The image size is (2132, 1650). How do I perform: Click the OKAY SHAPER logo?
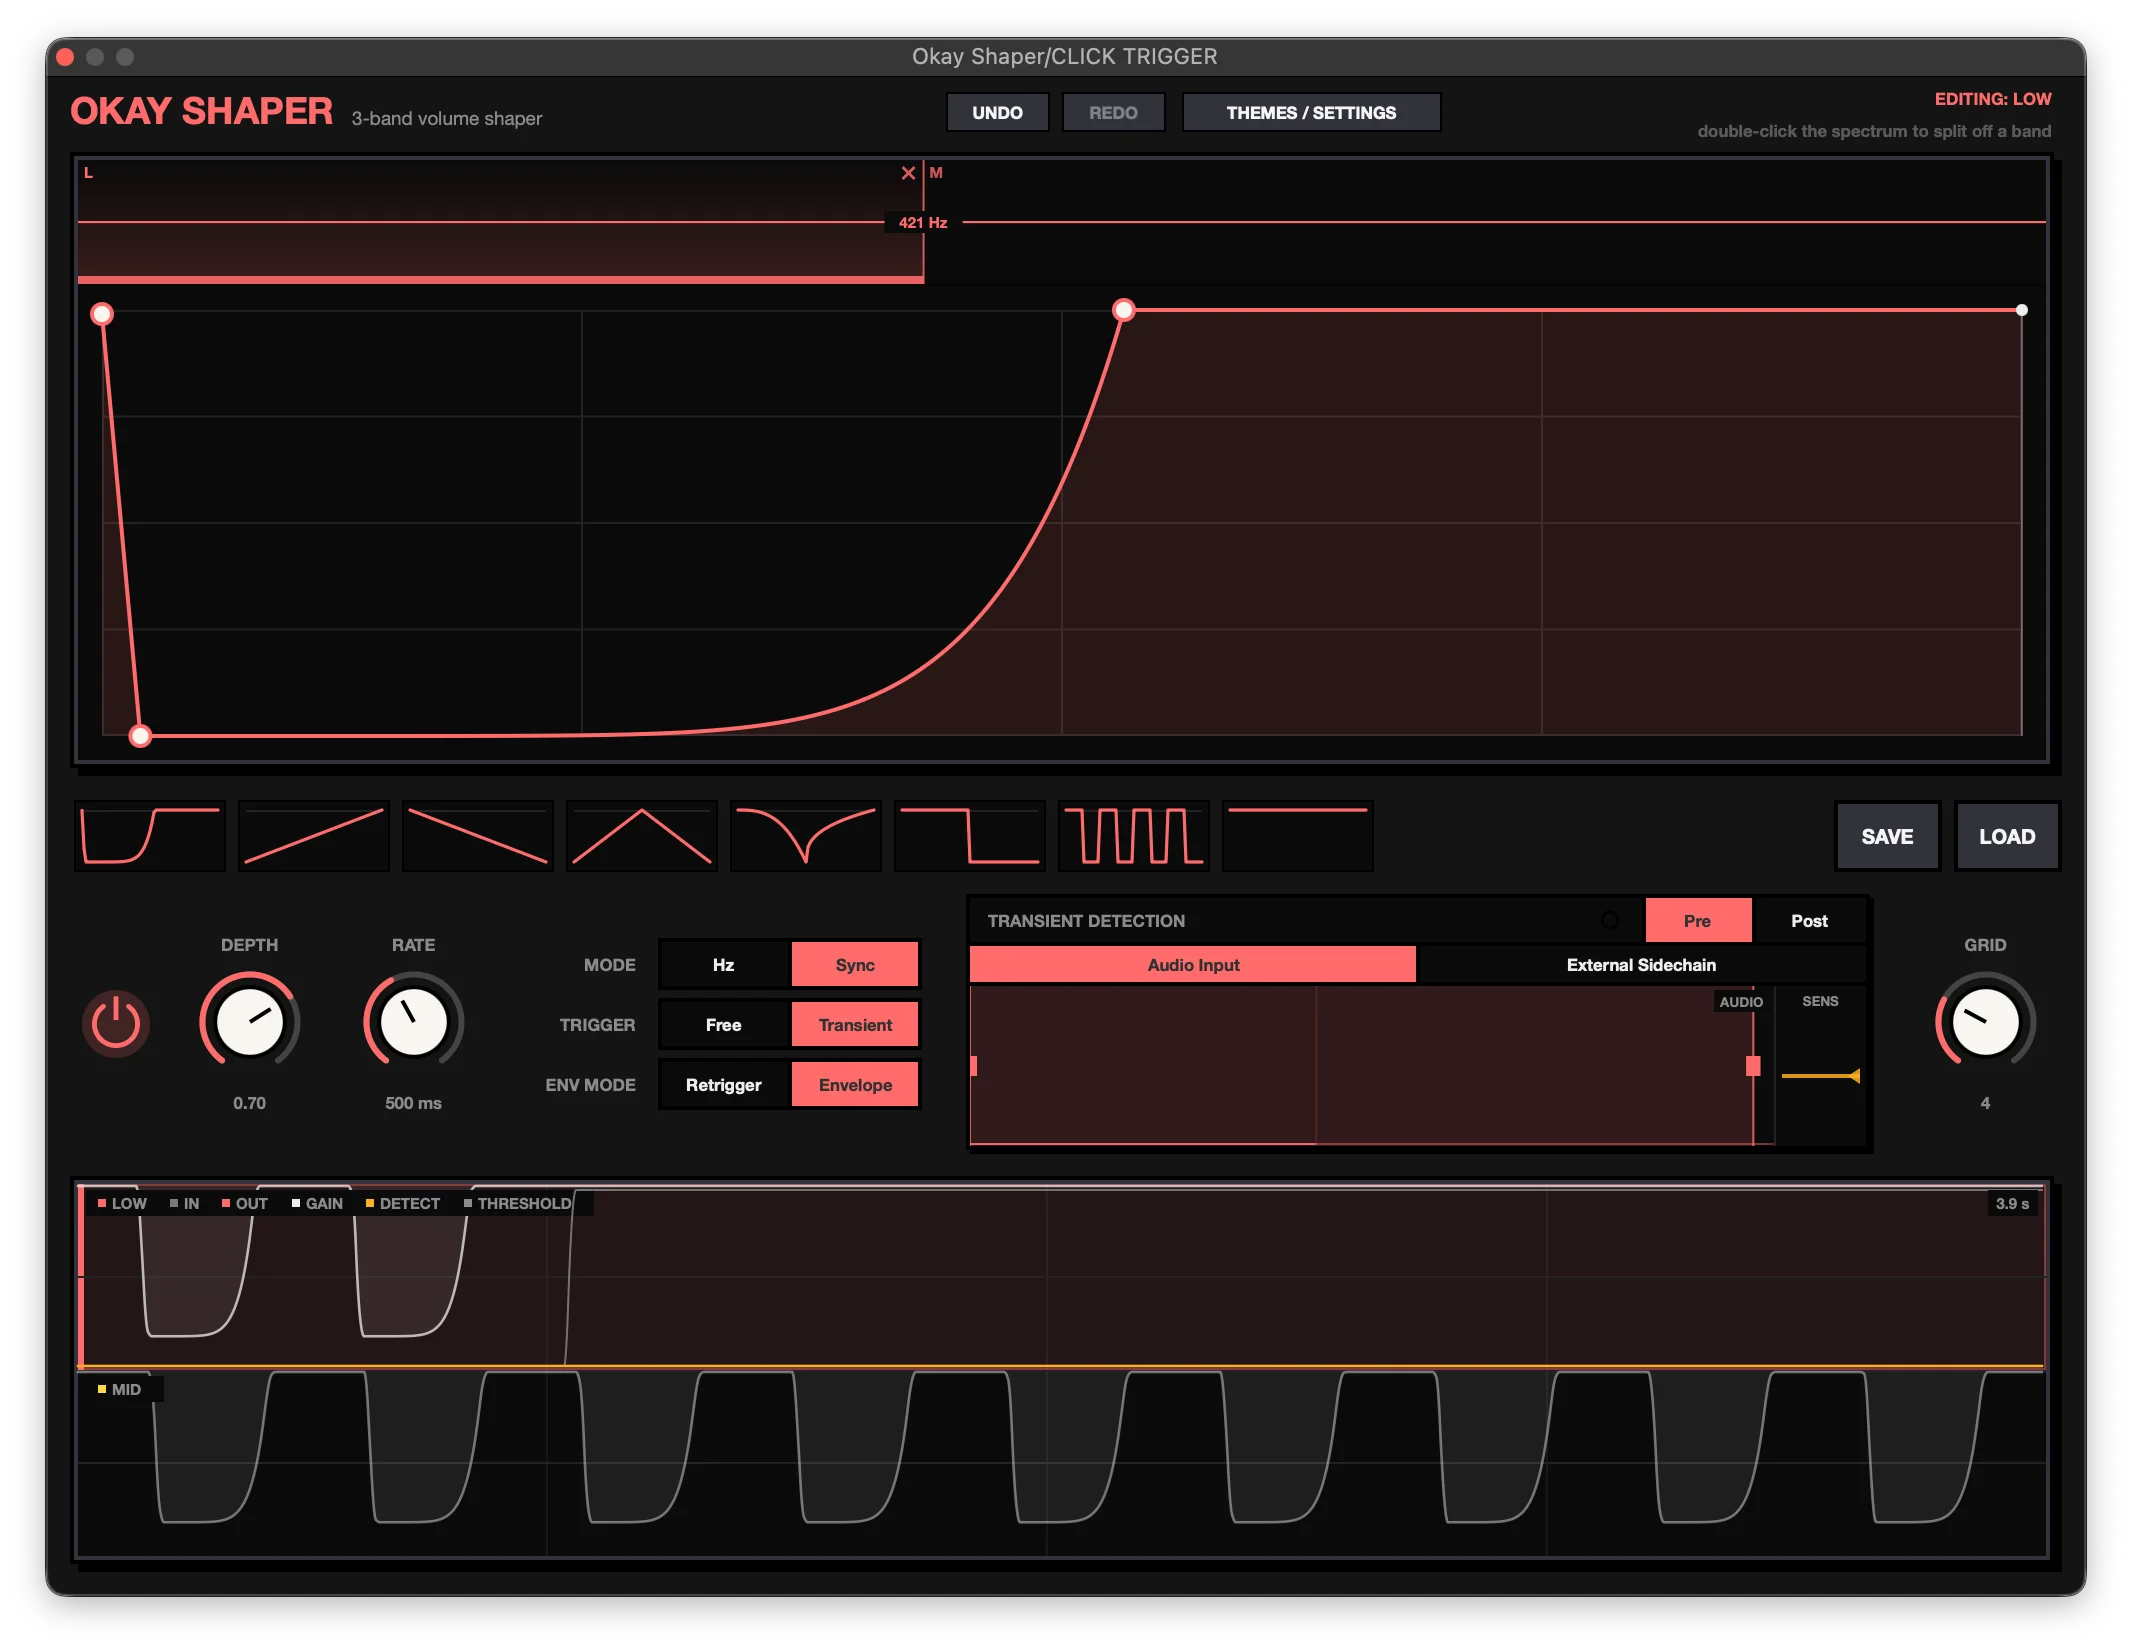click(x=202, y=111)
